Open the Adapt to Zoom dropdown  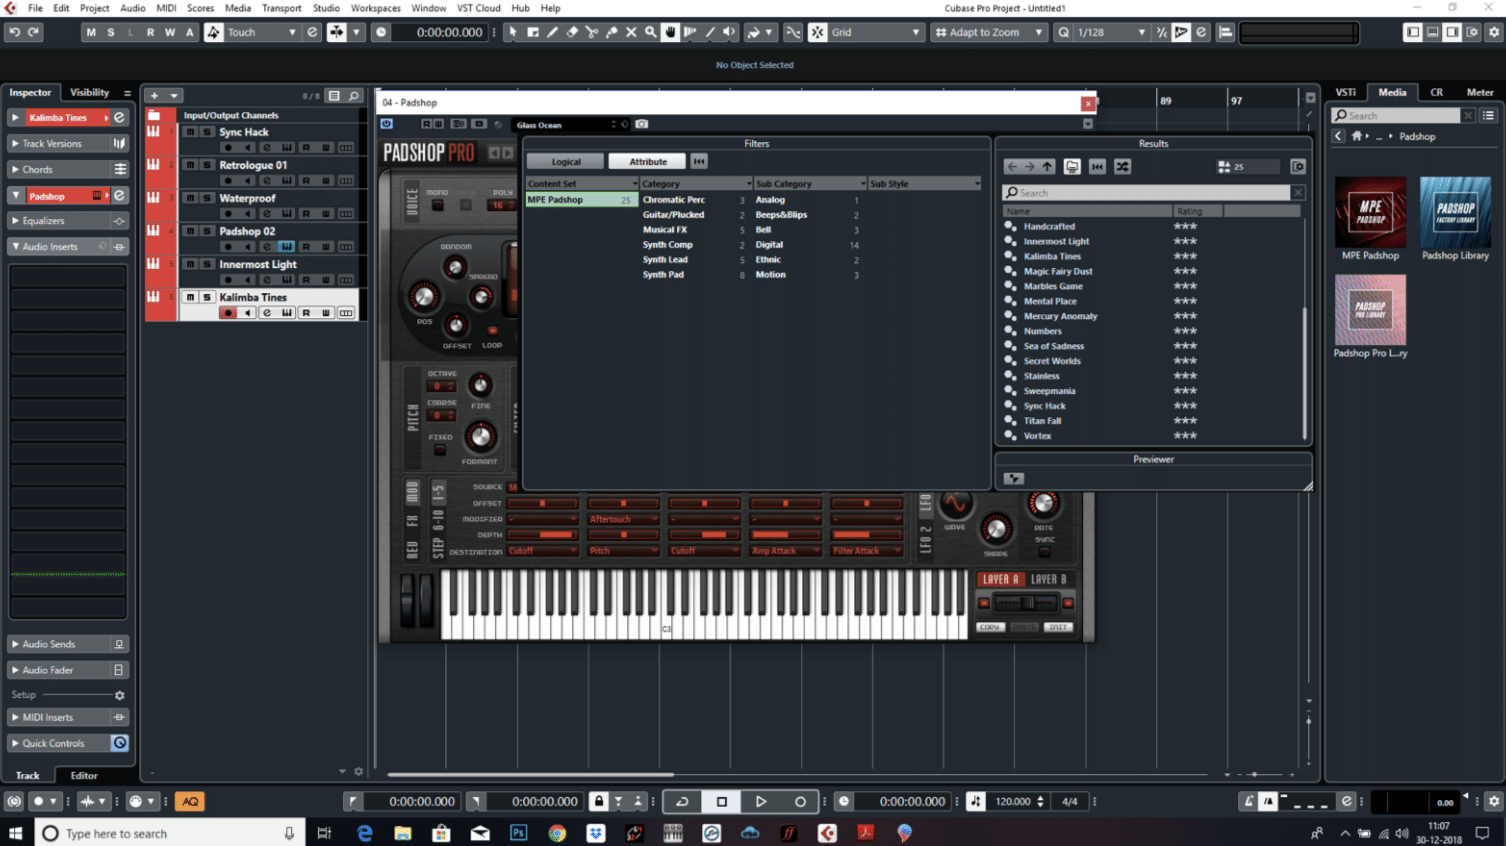point(989,32)
